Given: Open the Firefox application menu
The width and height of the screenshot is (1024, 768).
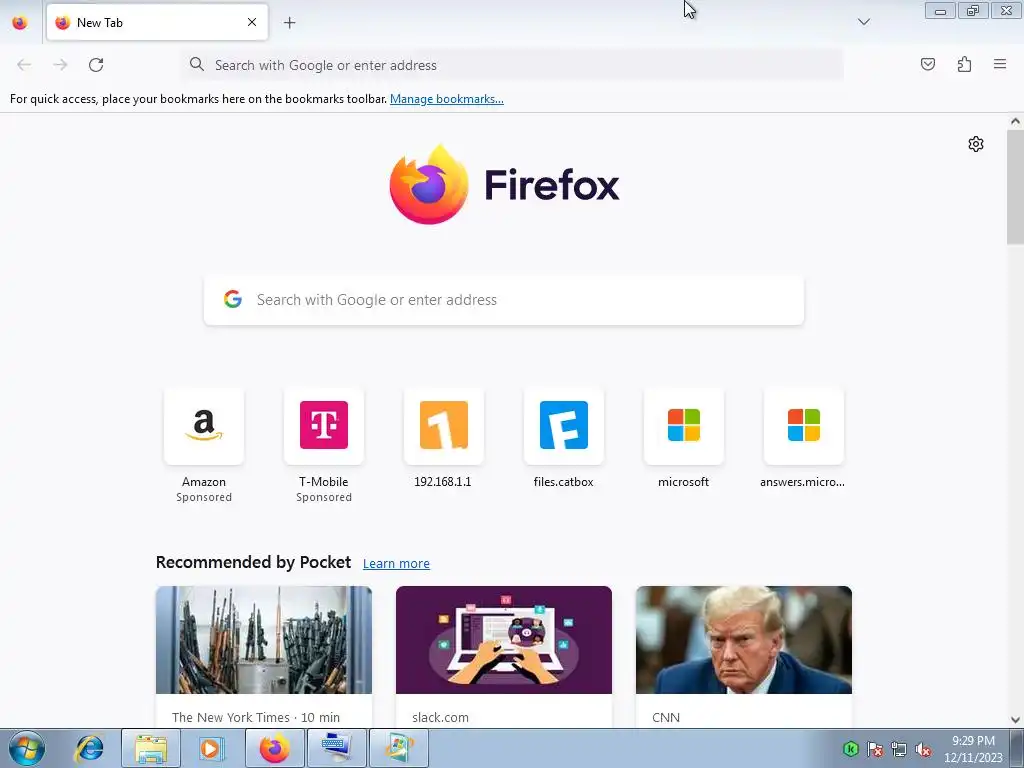Looking at the screenshot, I should pos(1000,64).
